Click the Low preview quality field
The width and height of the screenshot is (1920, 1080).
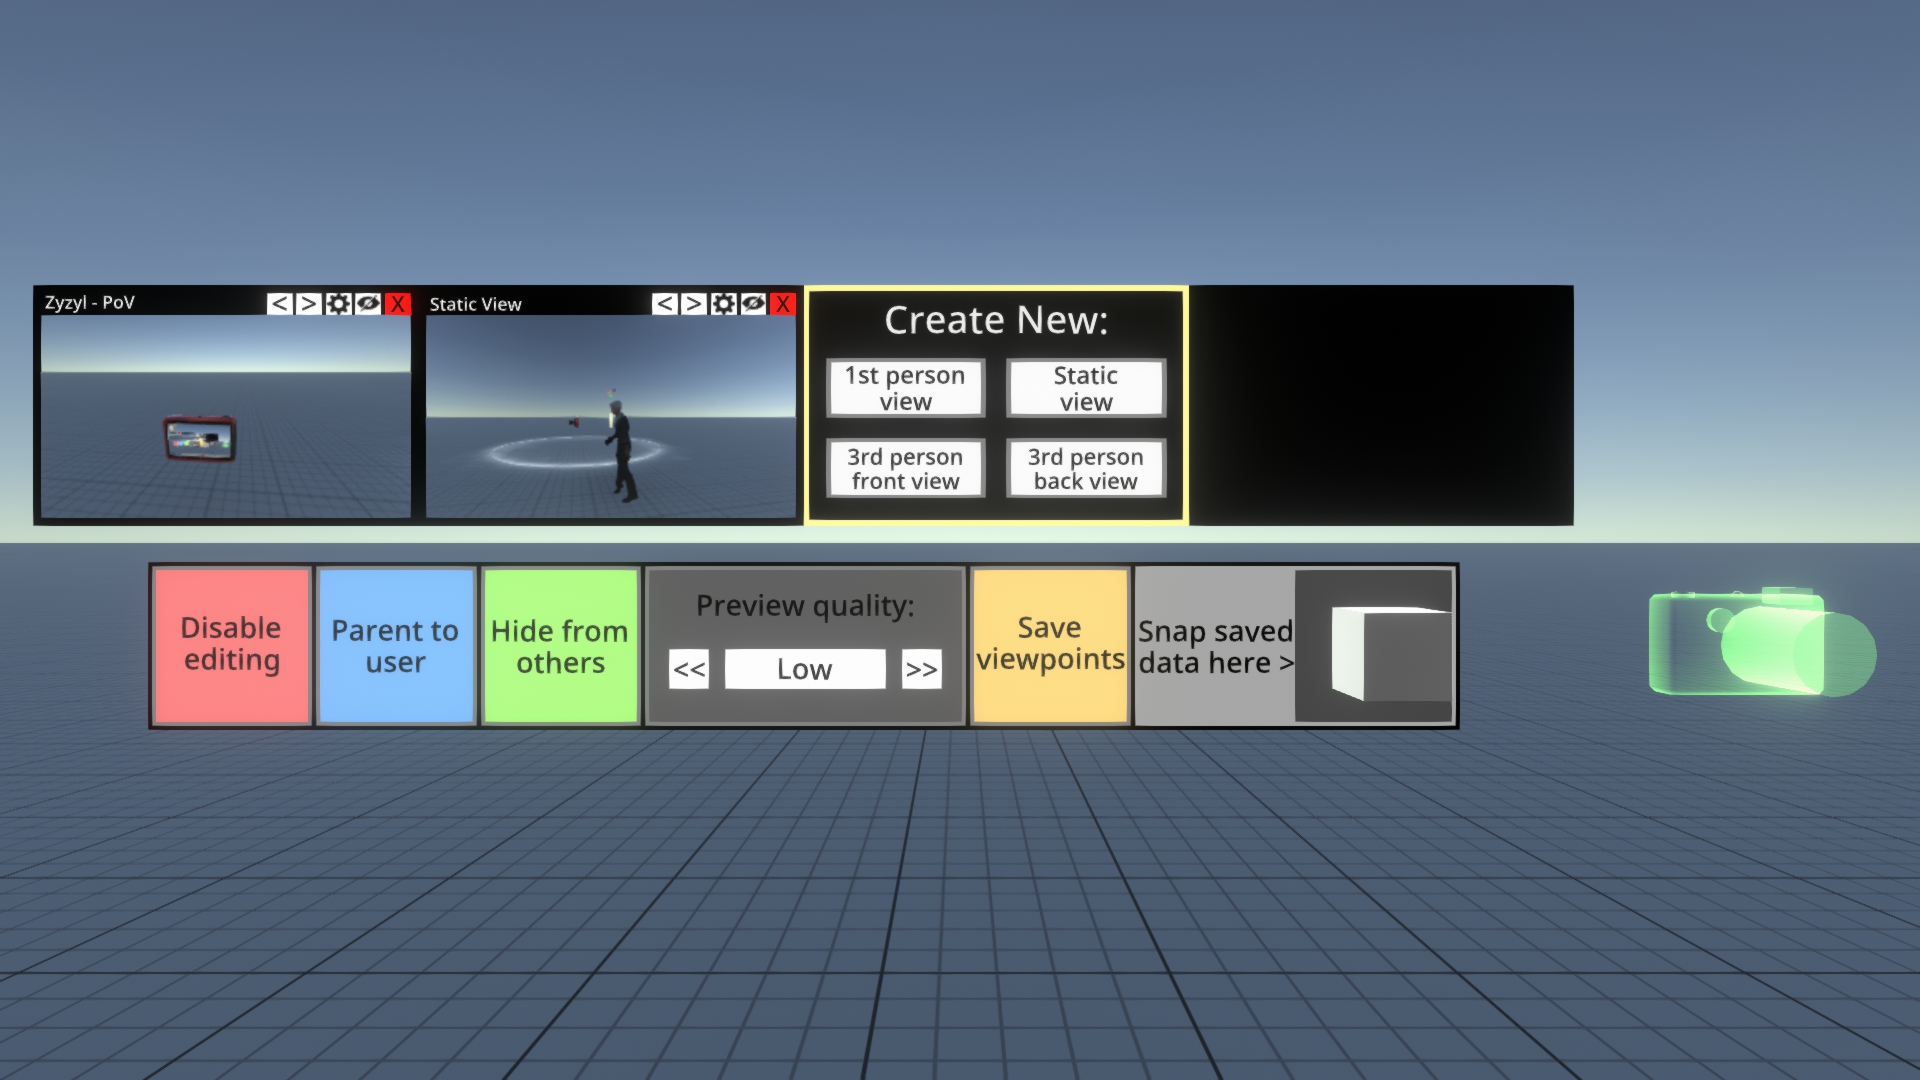804,669
